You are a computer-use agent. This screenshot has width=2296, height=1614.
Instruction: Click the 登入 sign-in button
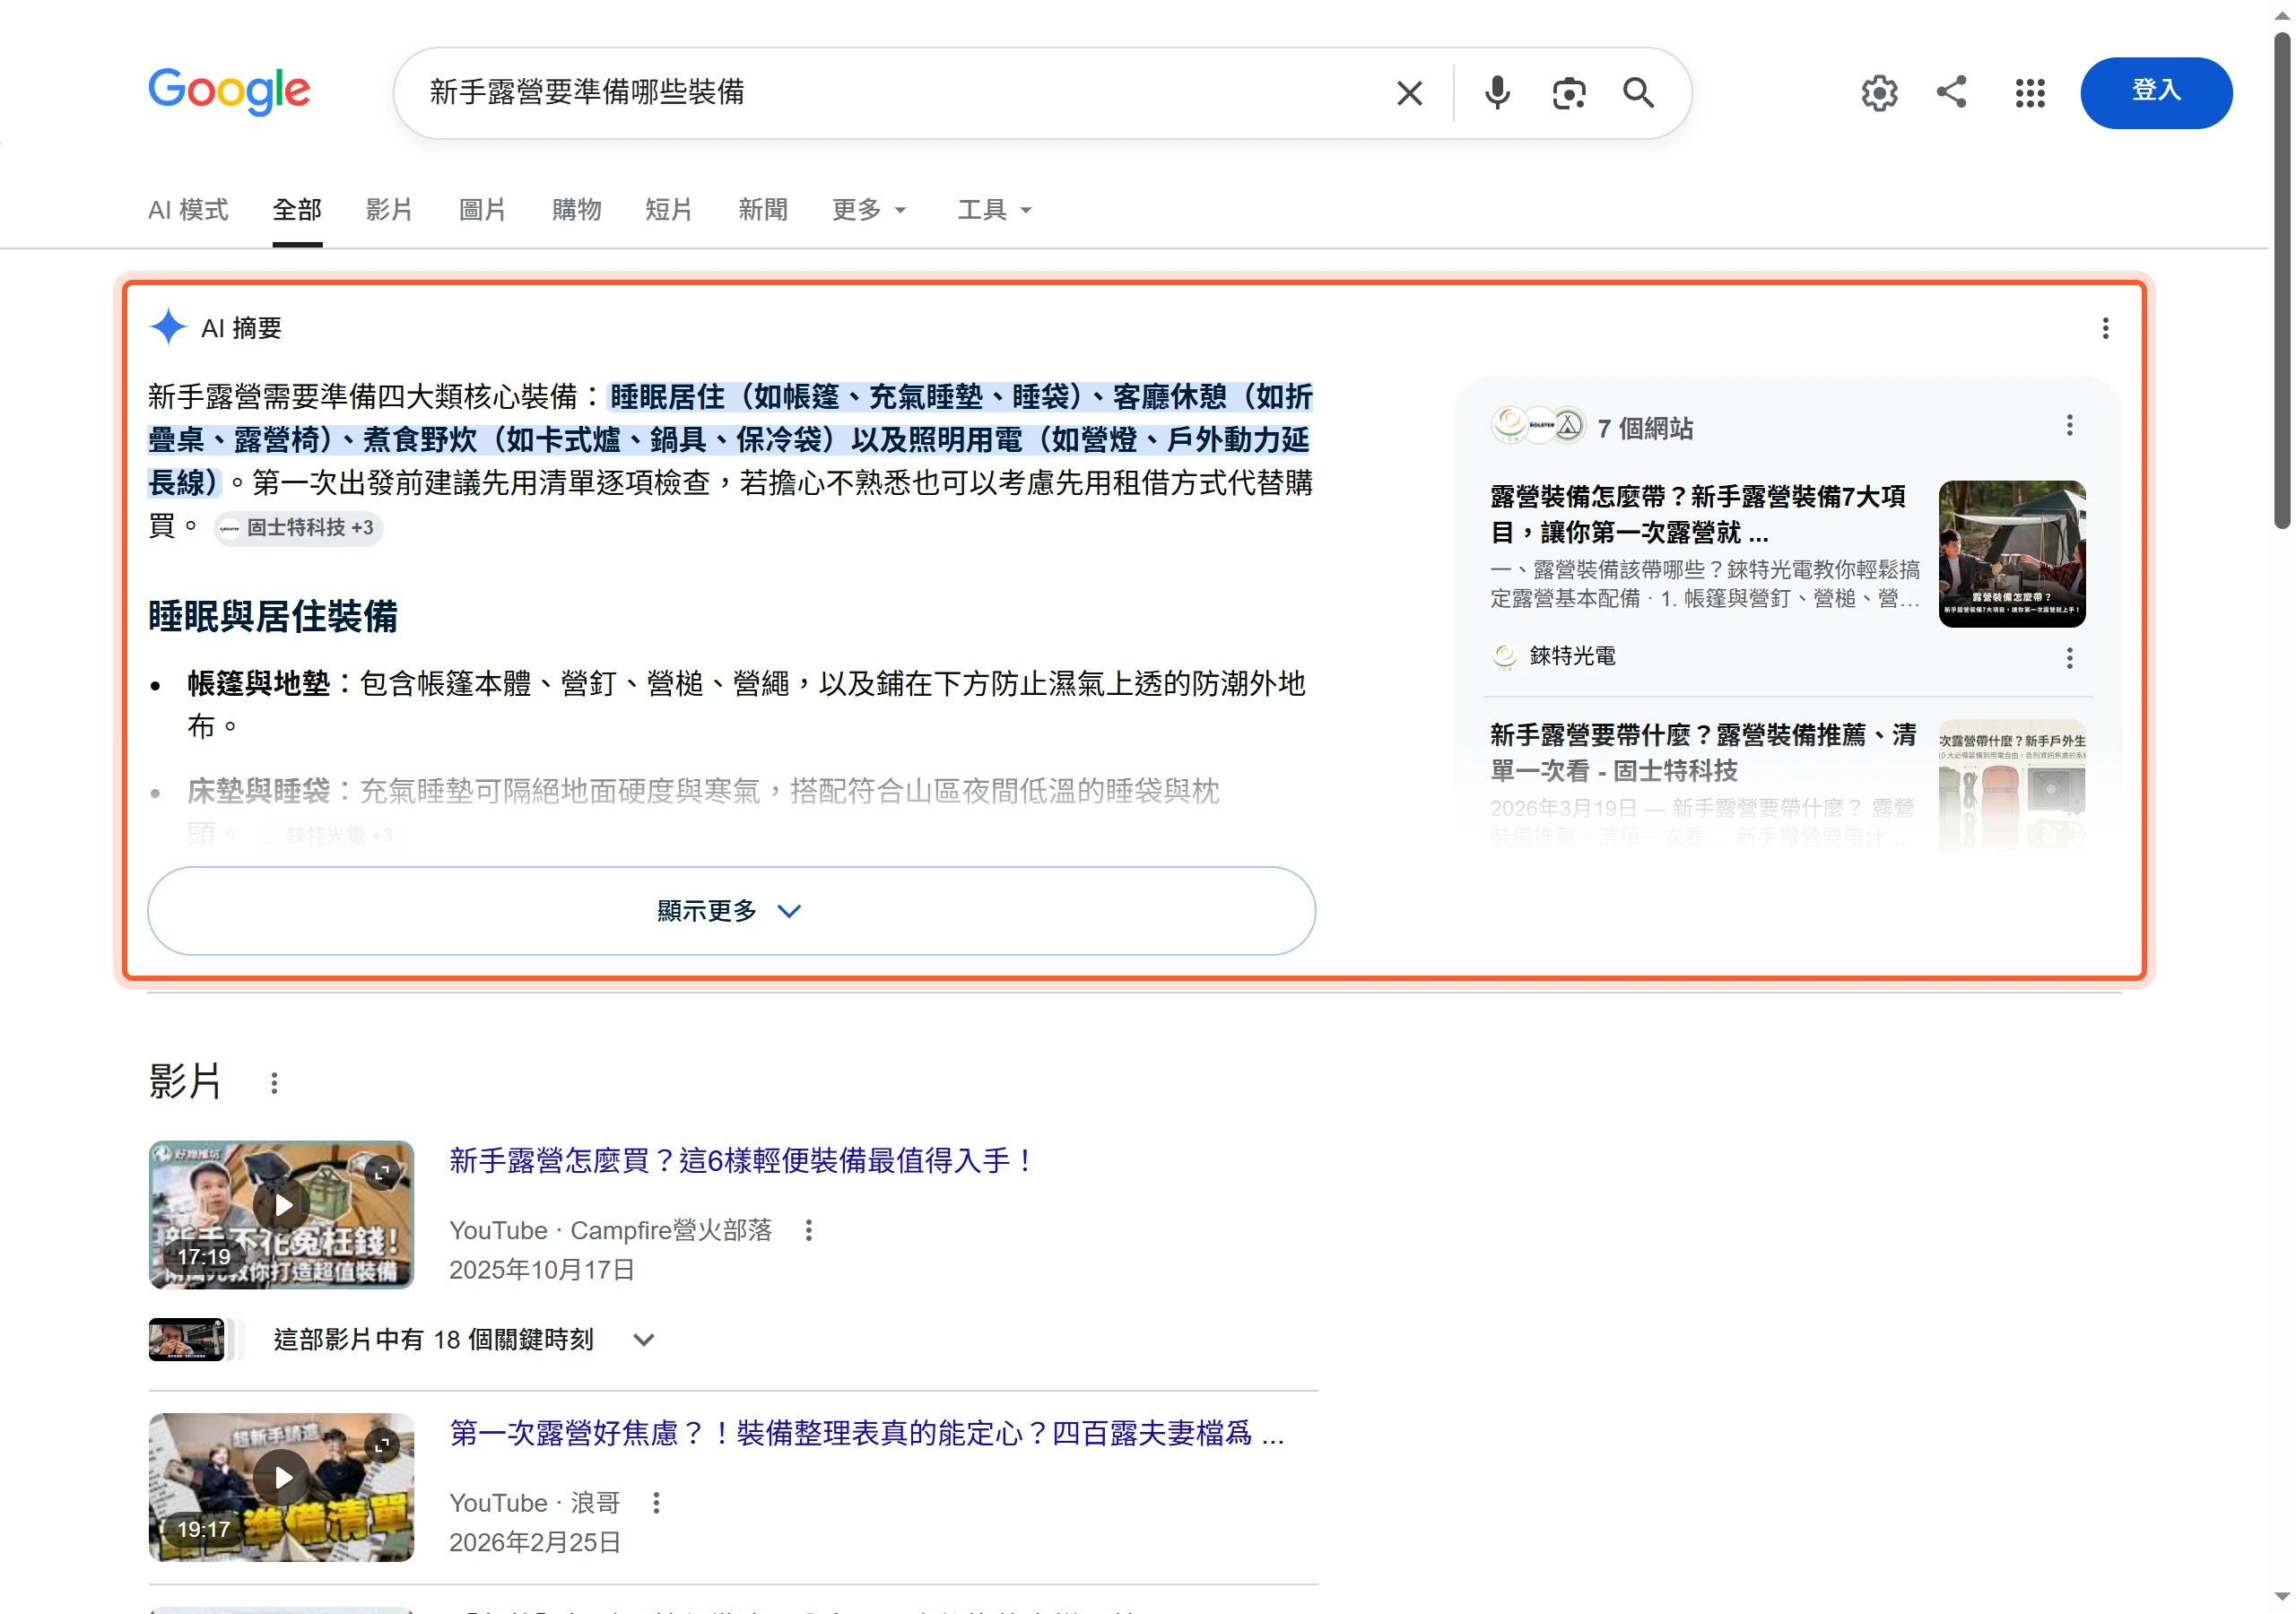2155,92
